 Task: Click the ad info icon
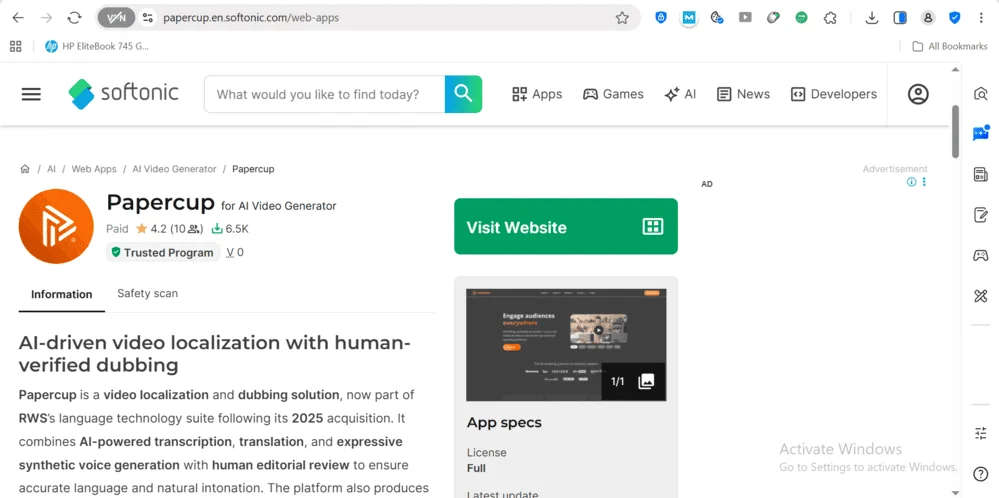click(x=911, y=182)
